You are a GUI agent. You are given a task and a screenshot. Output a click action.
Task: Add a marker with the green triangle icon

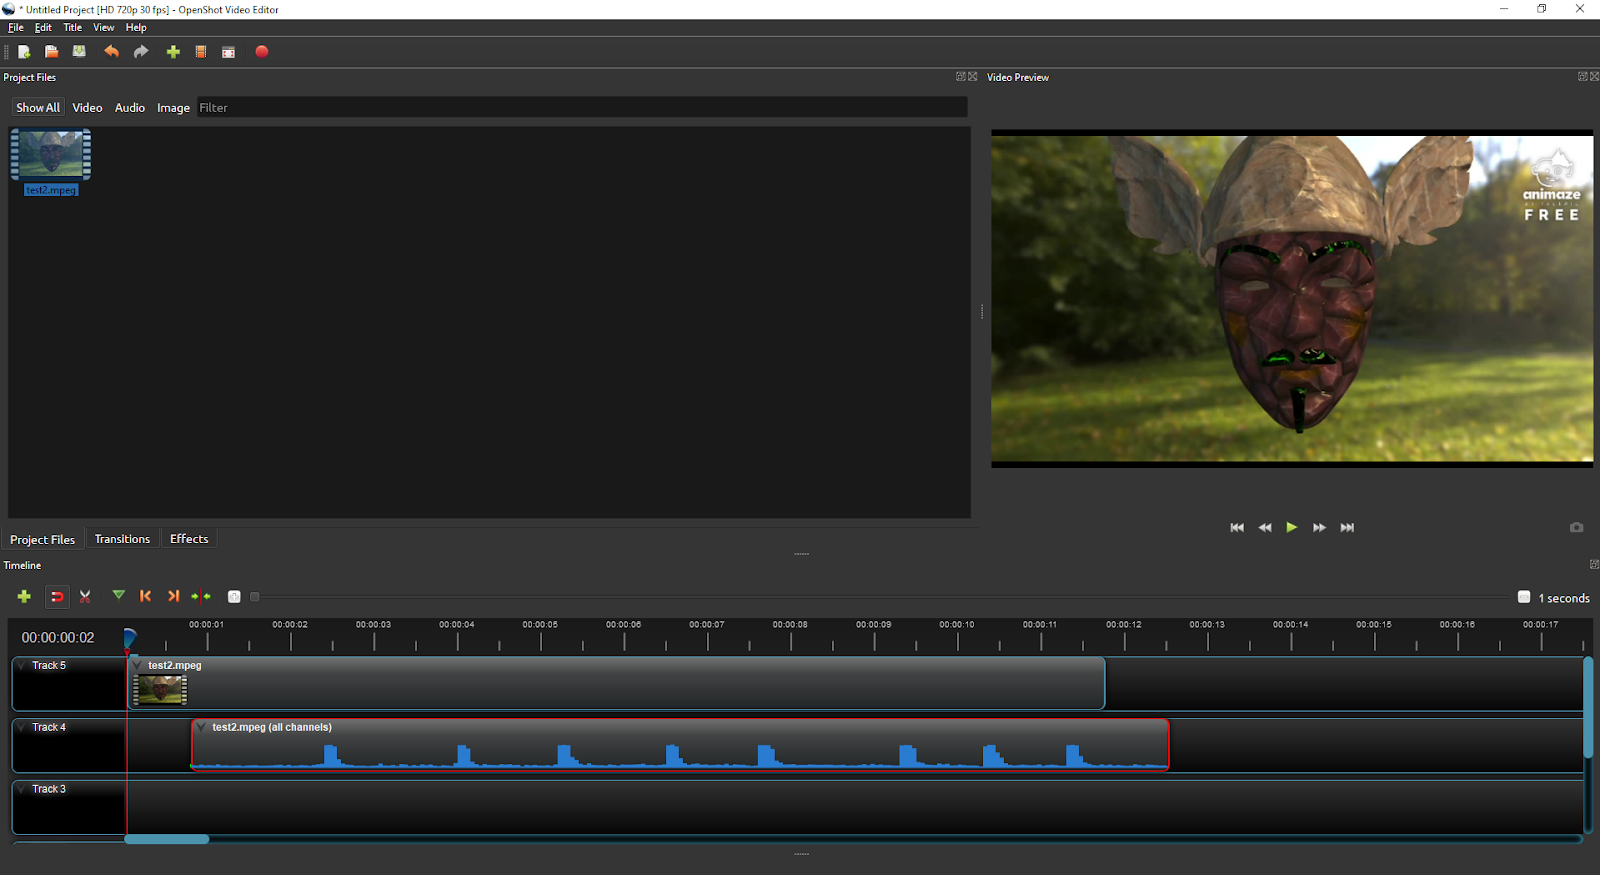click(x=118, y=596)
